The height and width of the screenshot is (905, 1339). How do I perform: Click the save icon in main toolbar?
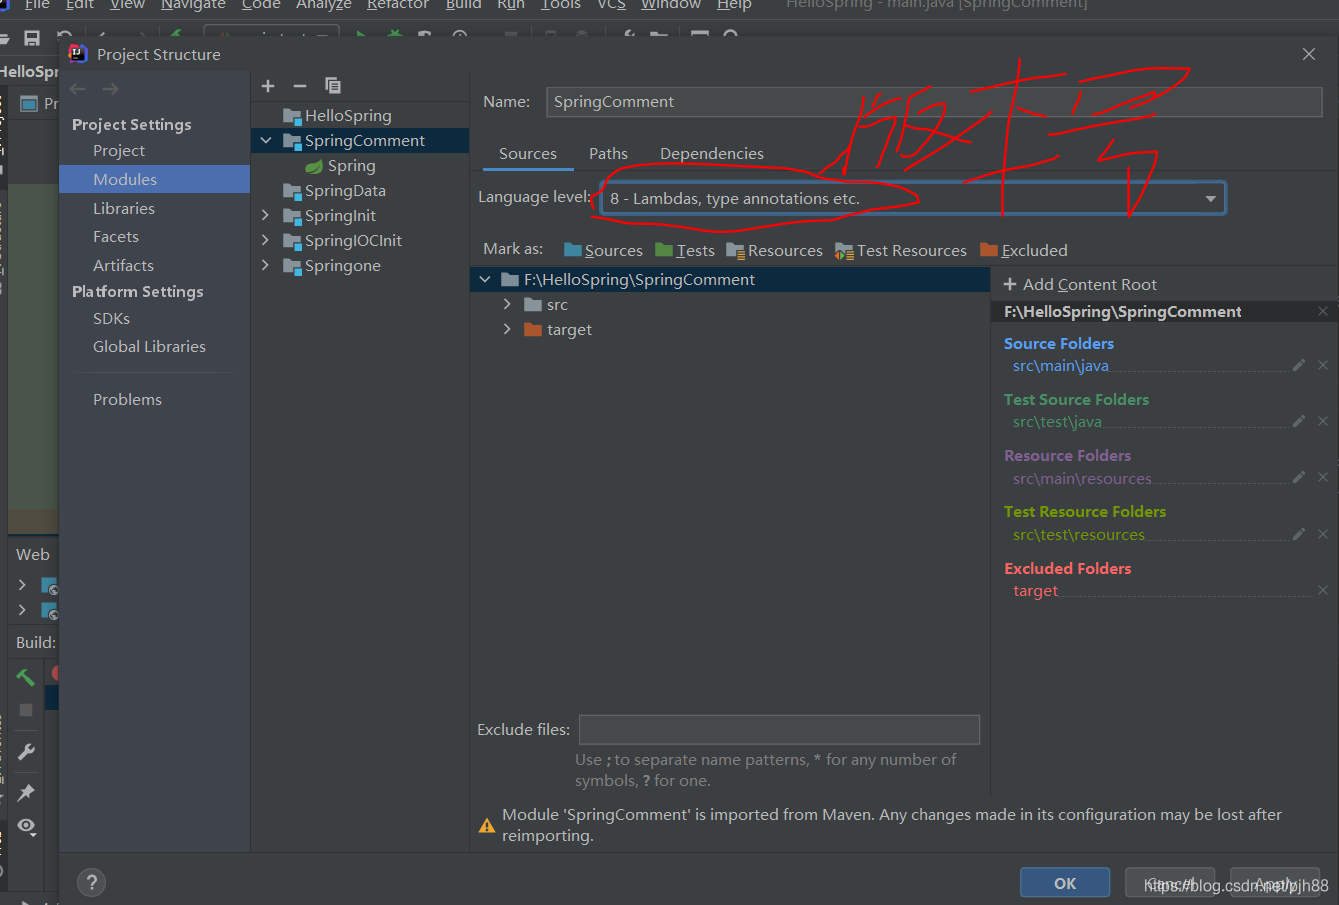32,38
